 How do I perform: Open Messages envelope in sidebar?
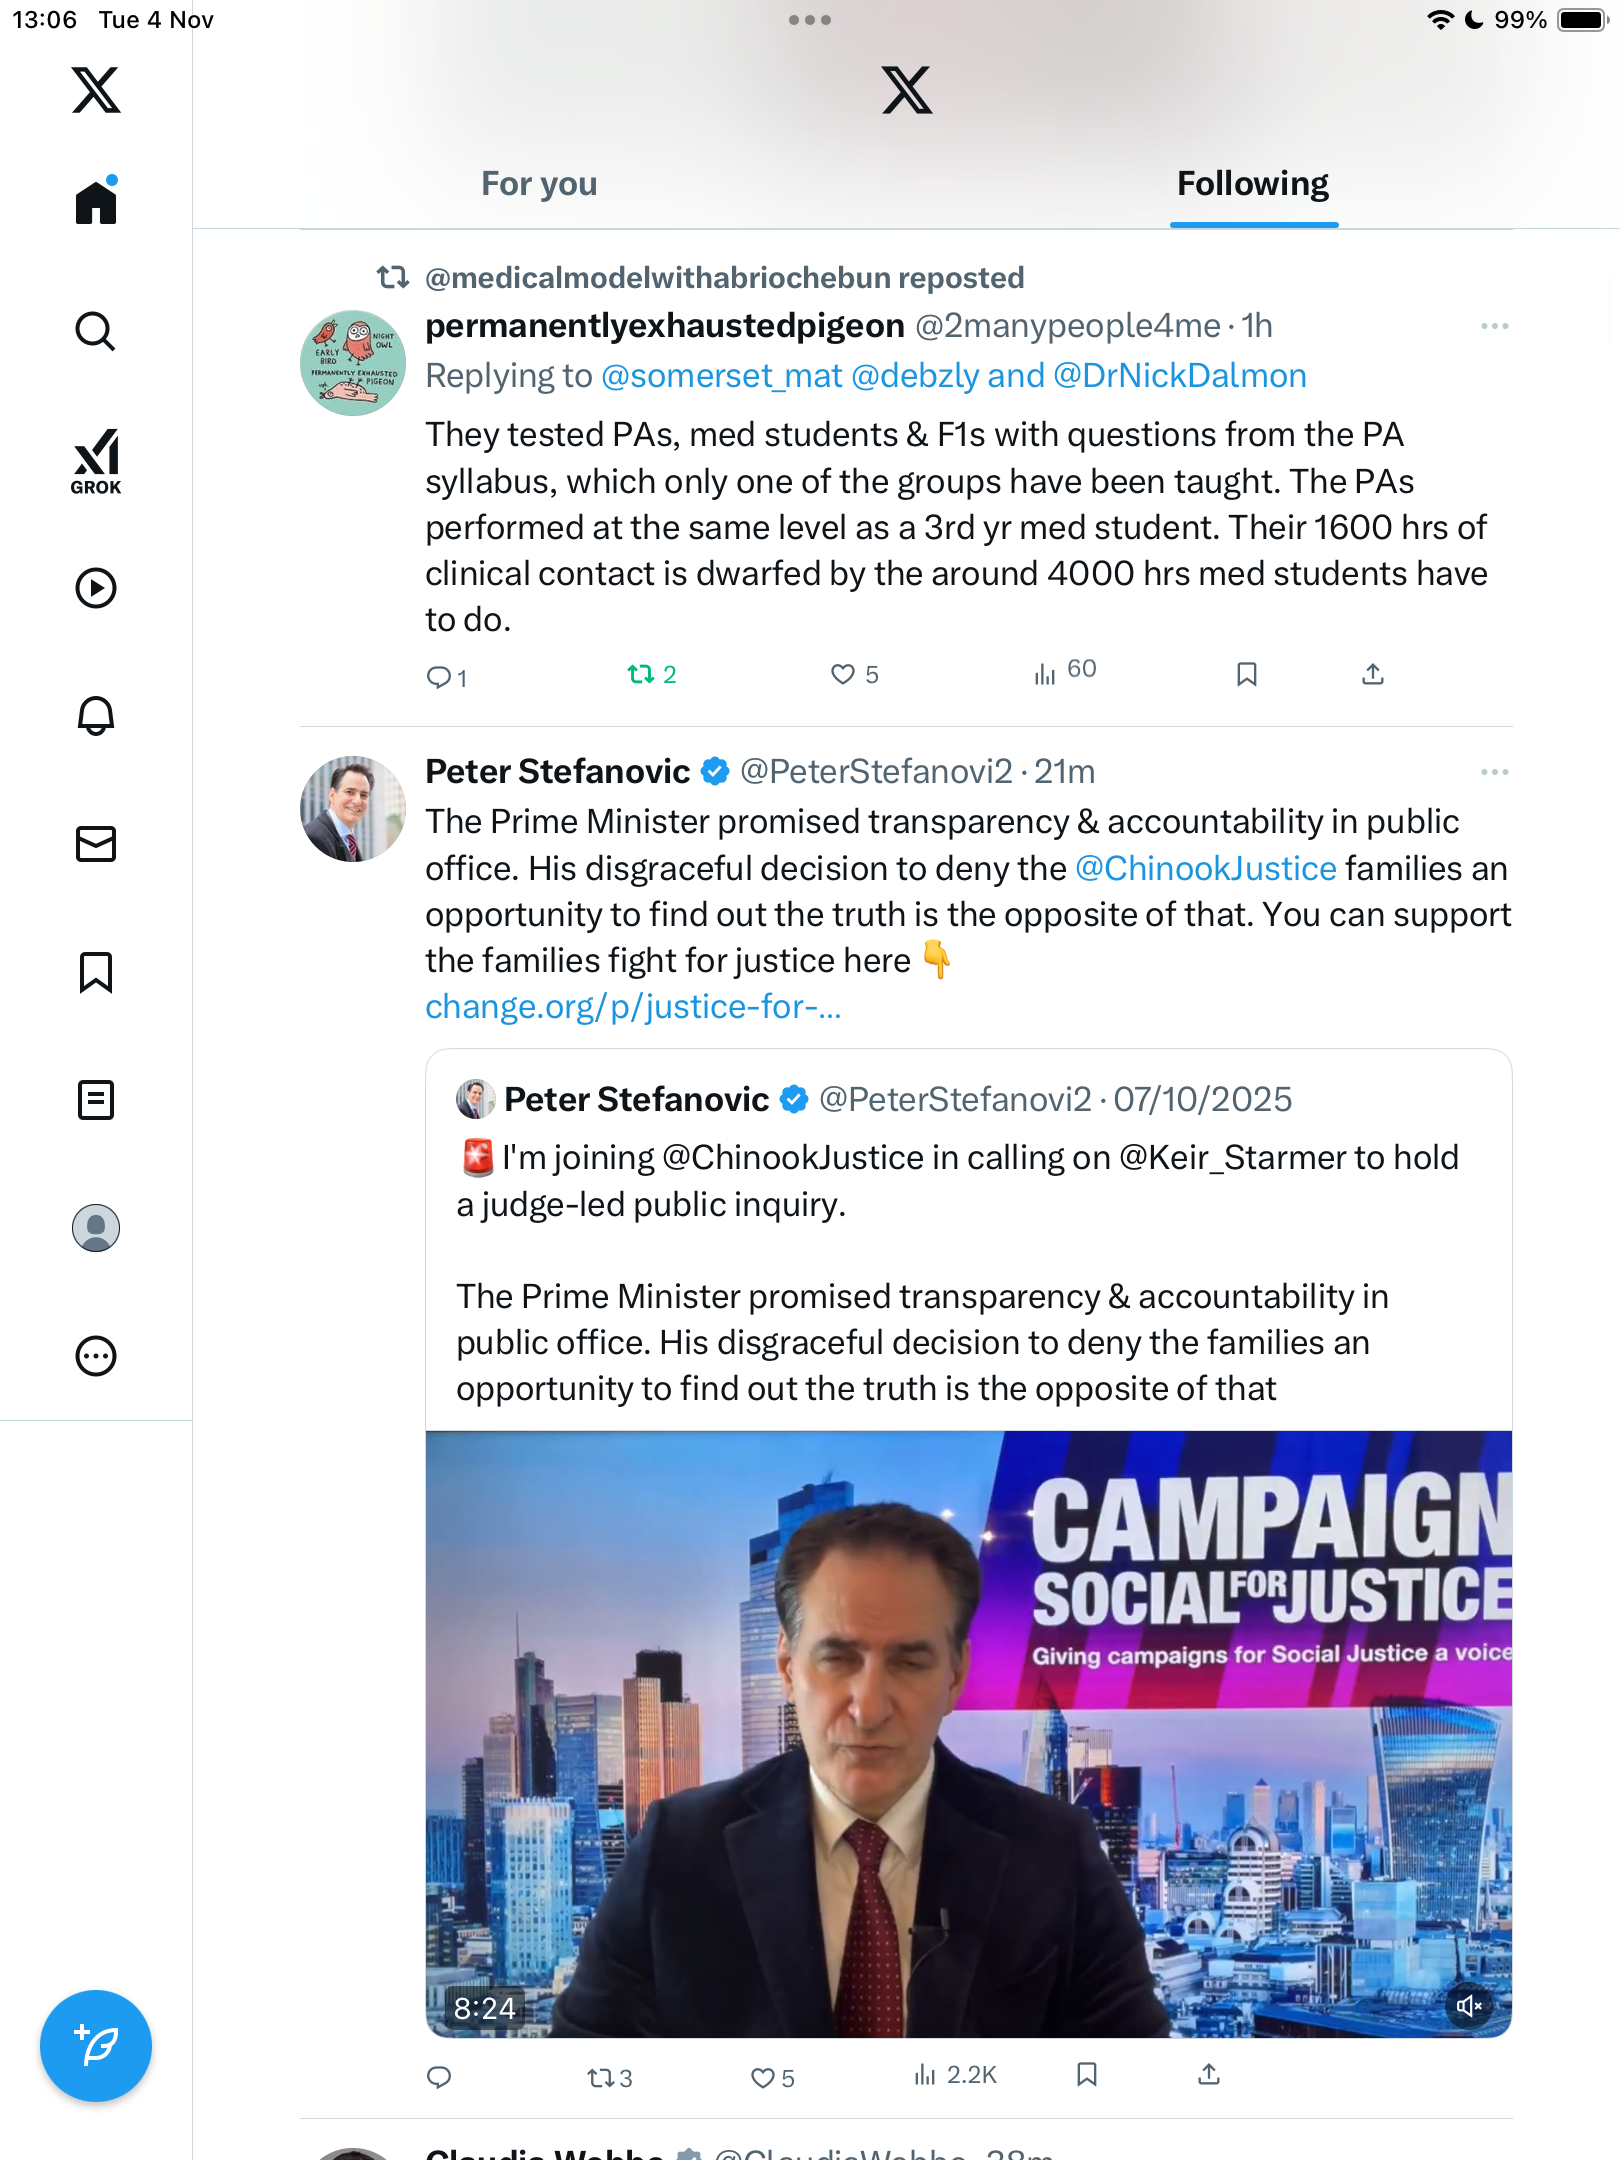96,844
